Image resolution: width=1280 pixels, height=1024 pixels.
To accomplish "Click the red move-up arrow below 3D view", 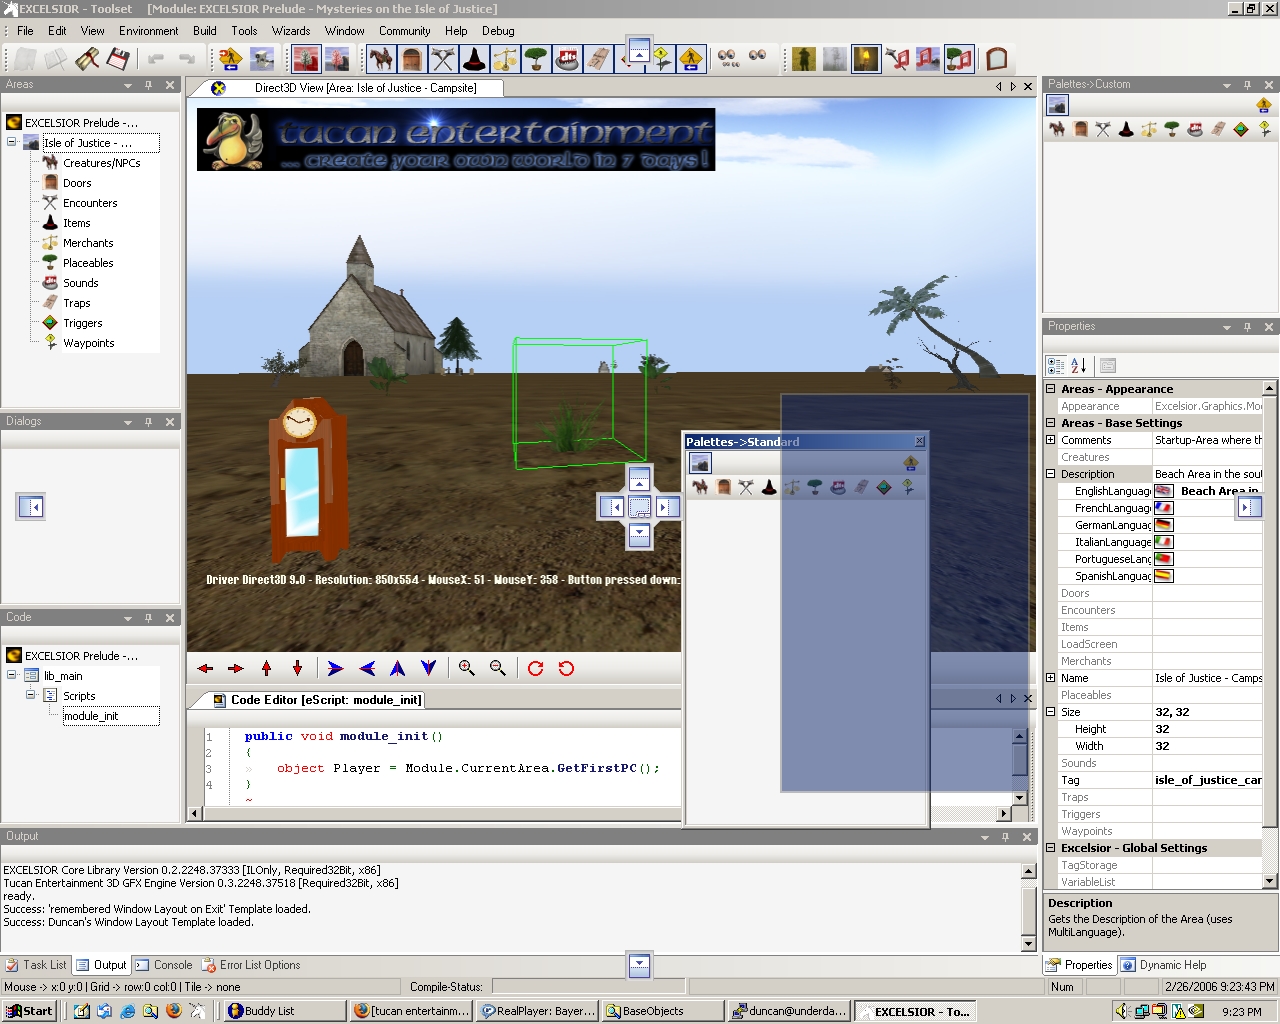I will tap(267, 668).
